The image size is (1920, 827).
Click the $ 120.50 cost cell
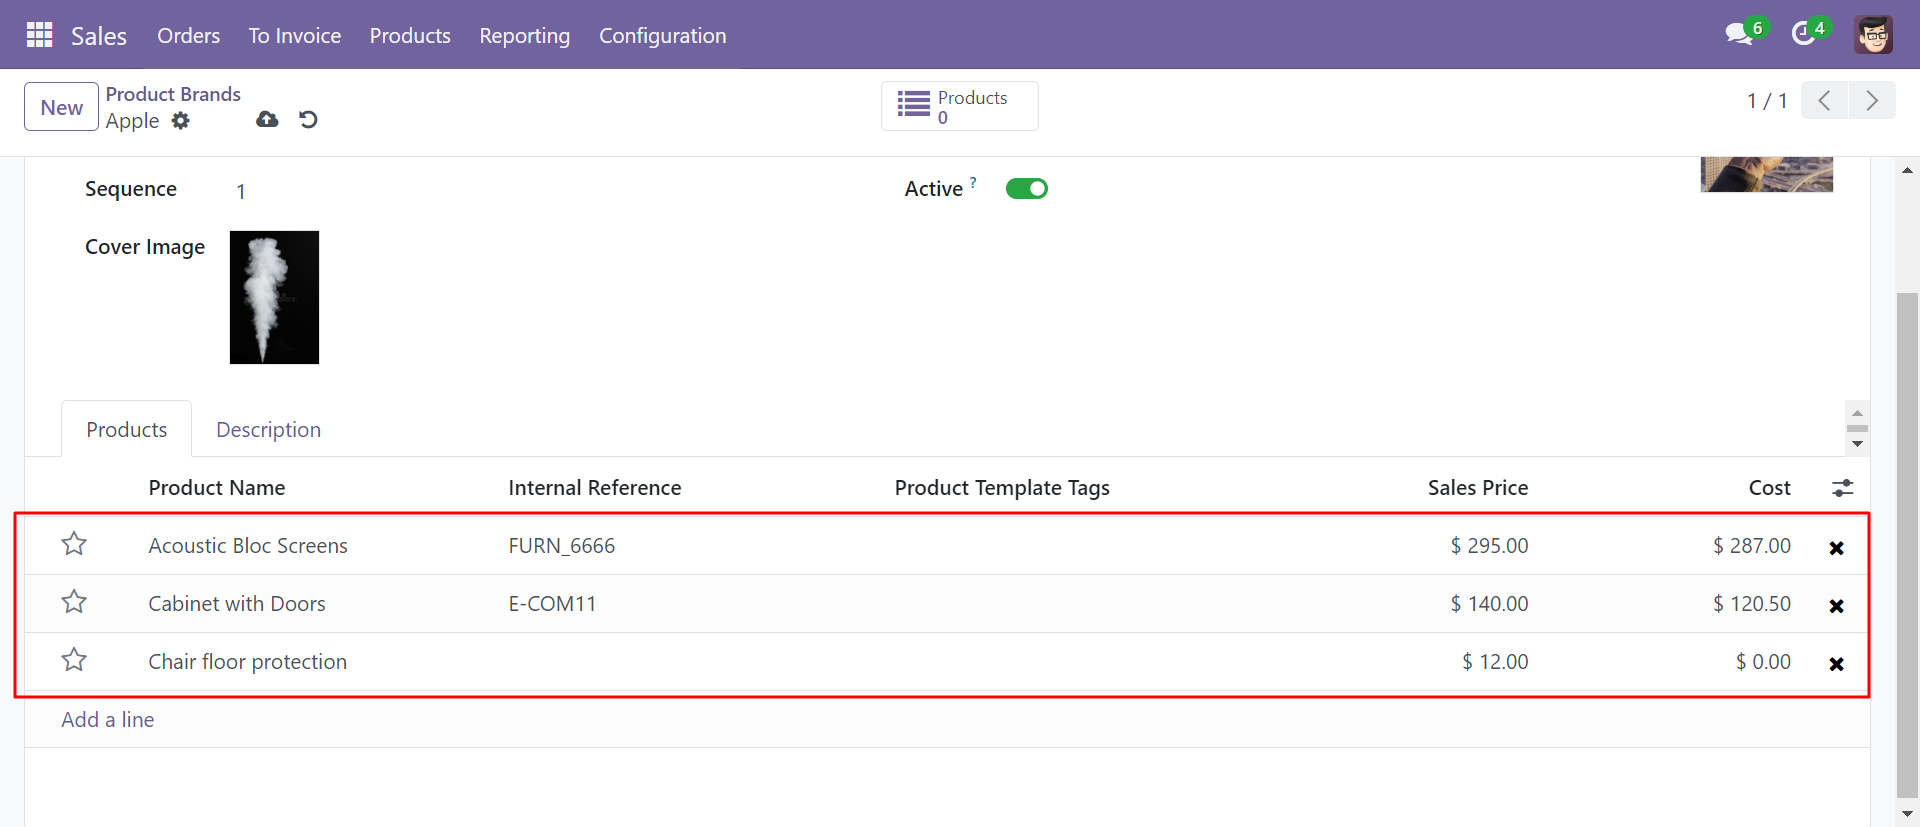(x=1752, y=604)
